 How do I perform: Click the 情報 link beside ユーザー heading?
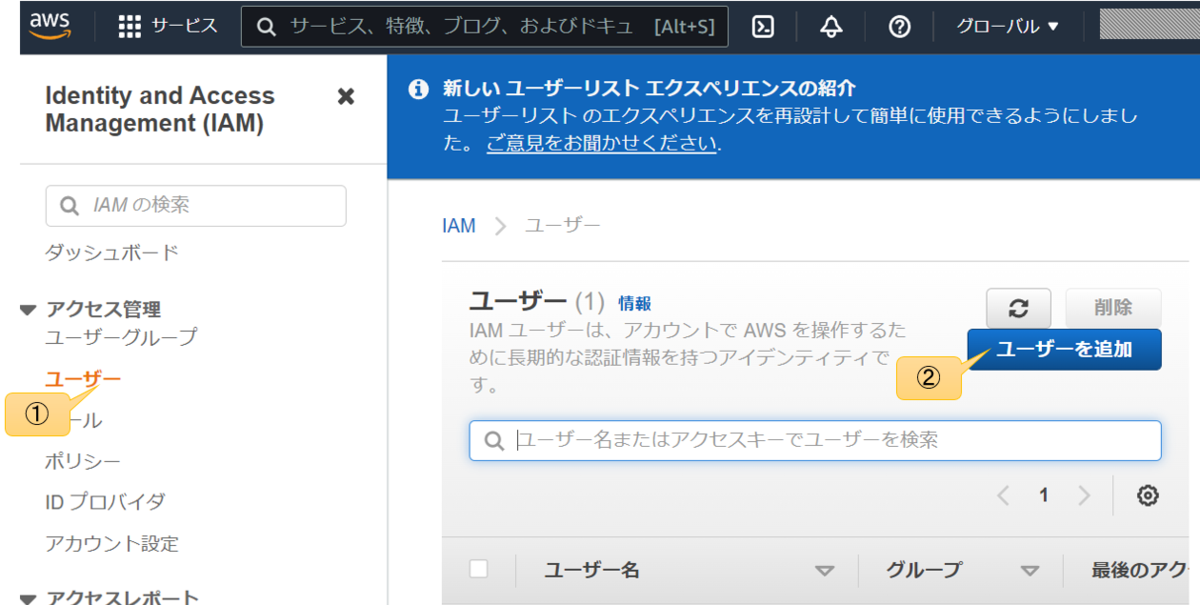click(634, 303)
